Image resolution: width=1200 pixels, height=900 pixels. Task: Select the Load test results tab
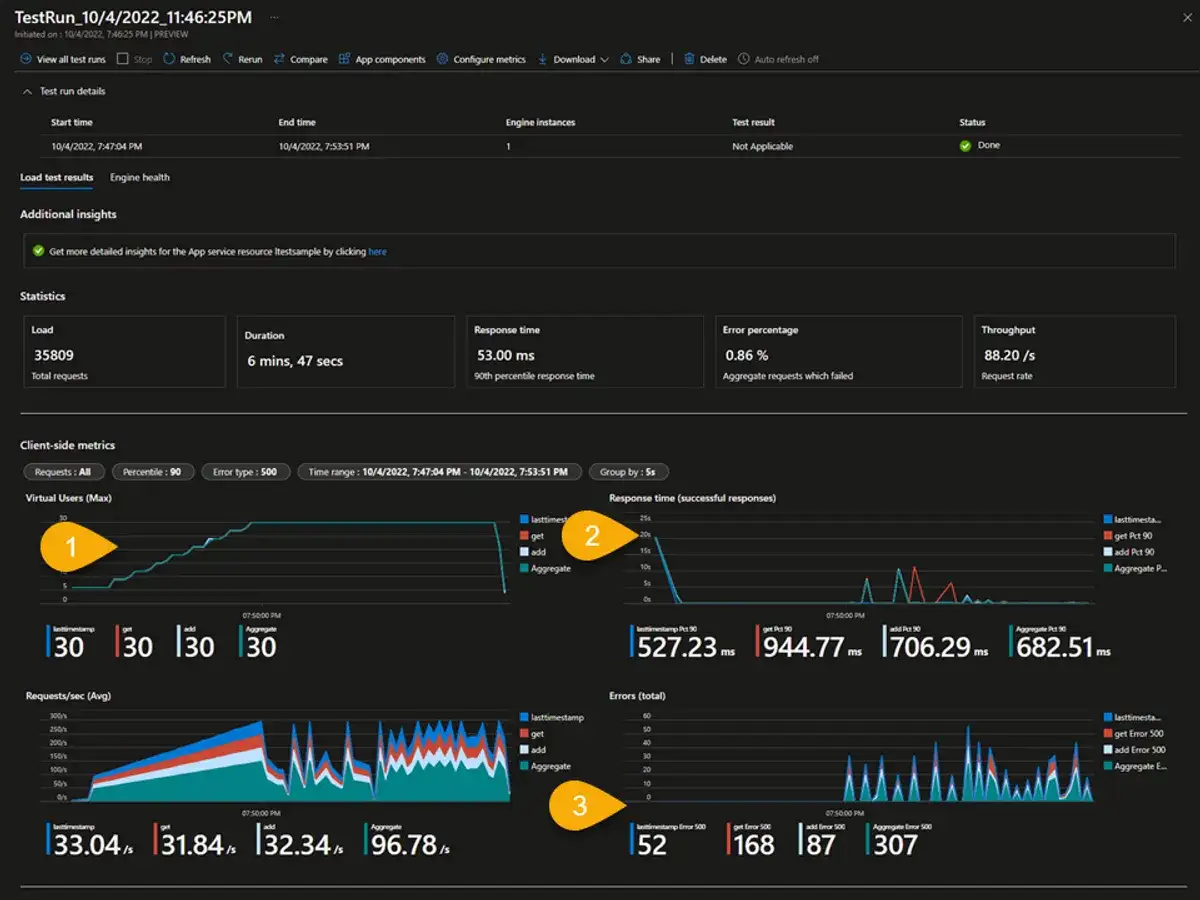pos(56,177)
